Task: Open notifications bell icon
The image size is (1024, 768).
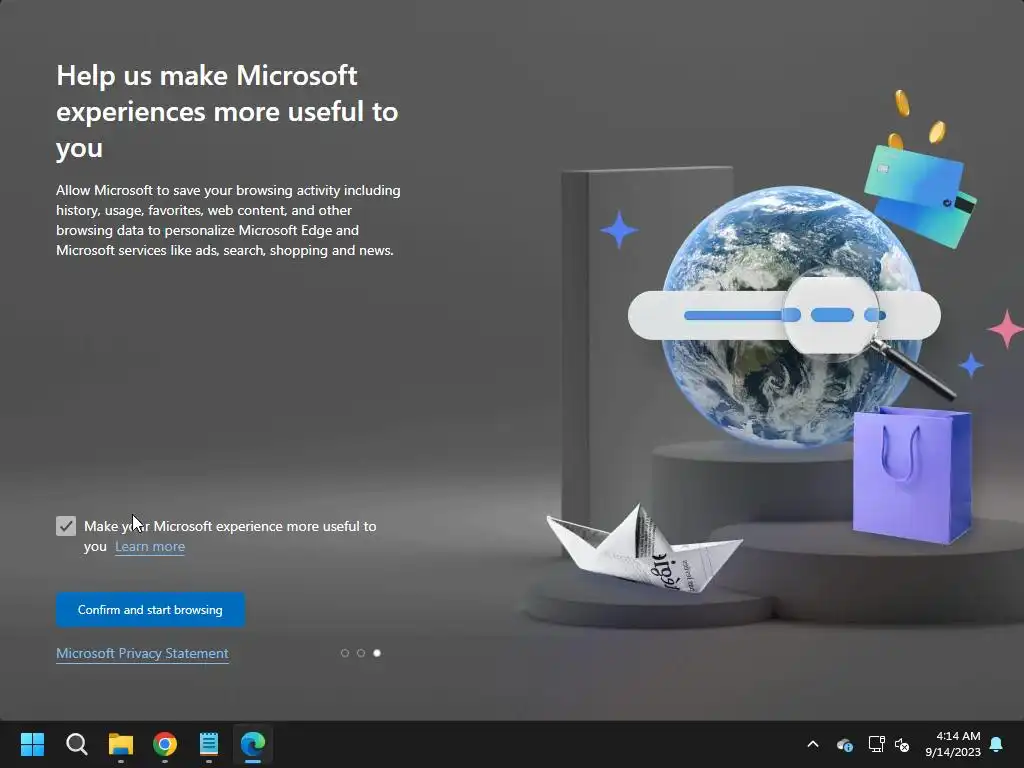Action: click(997, 744)
